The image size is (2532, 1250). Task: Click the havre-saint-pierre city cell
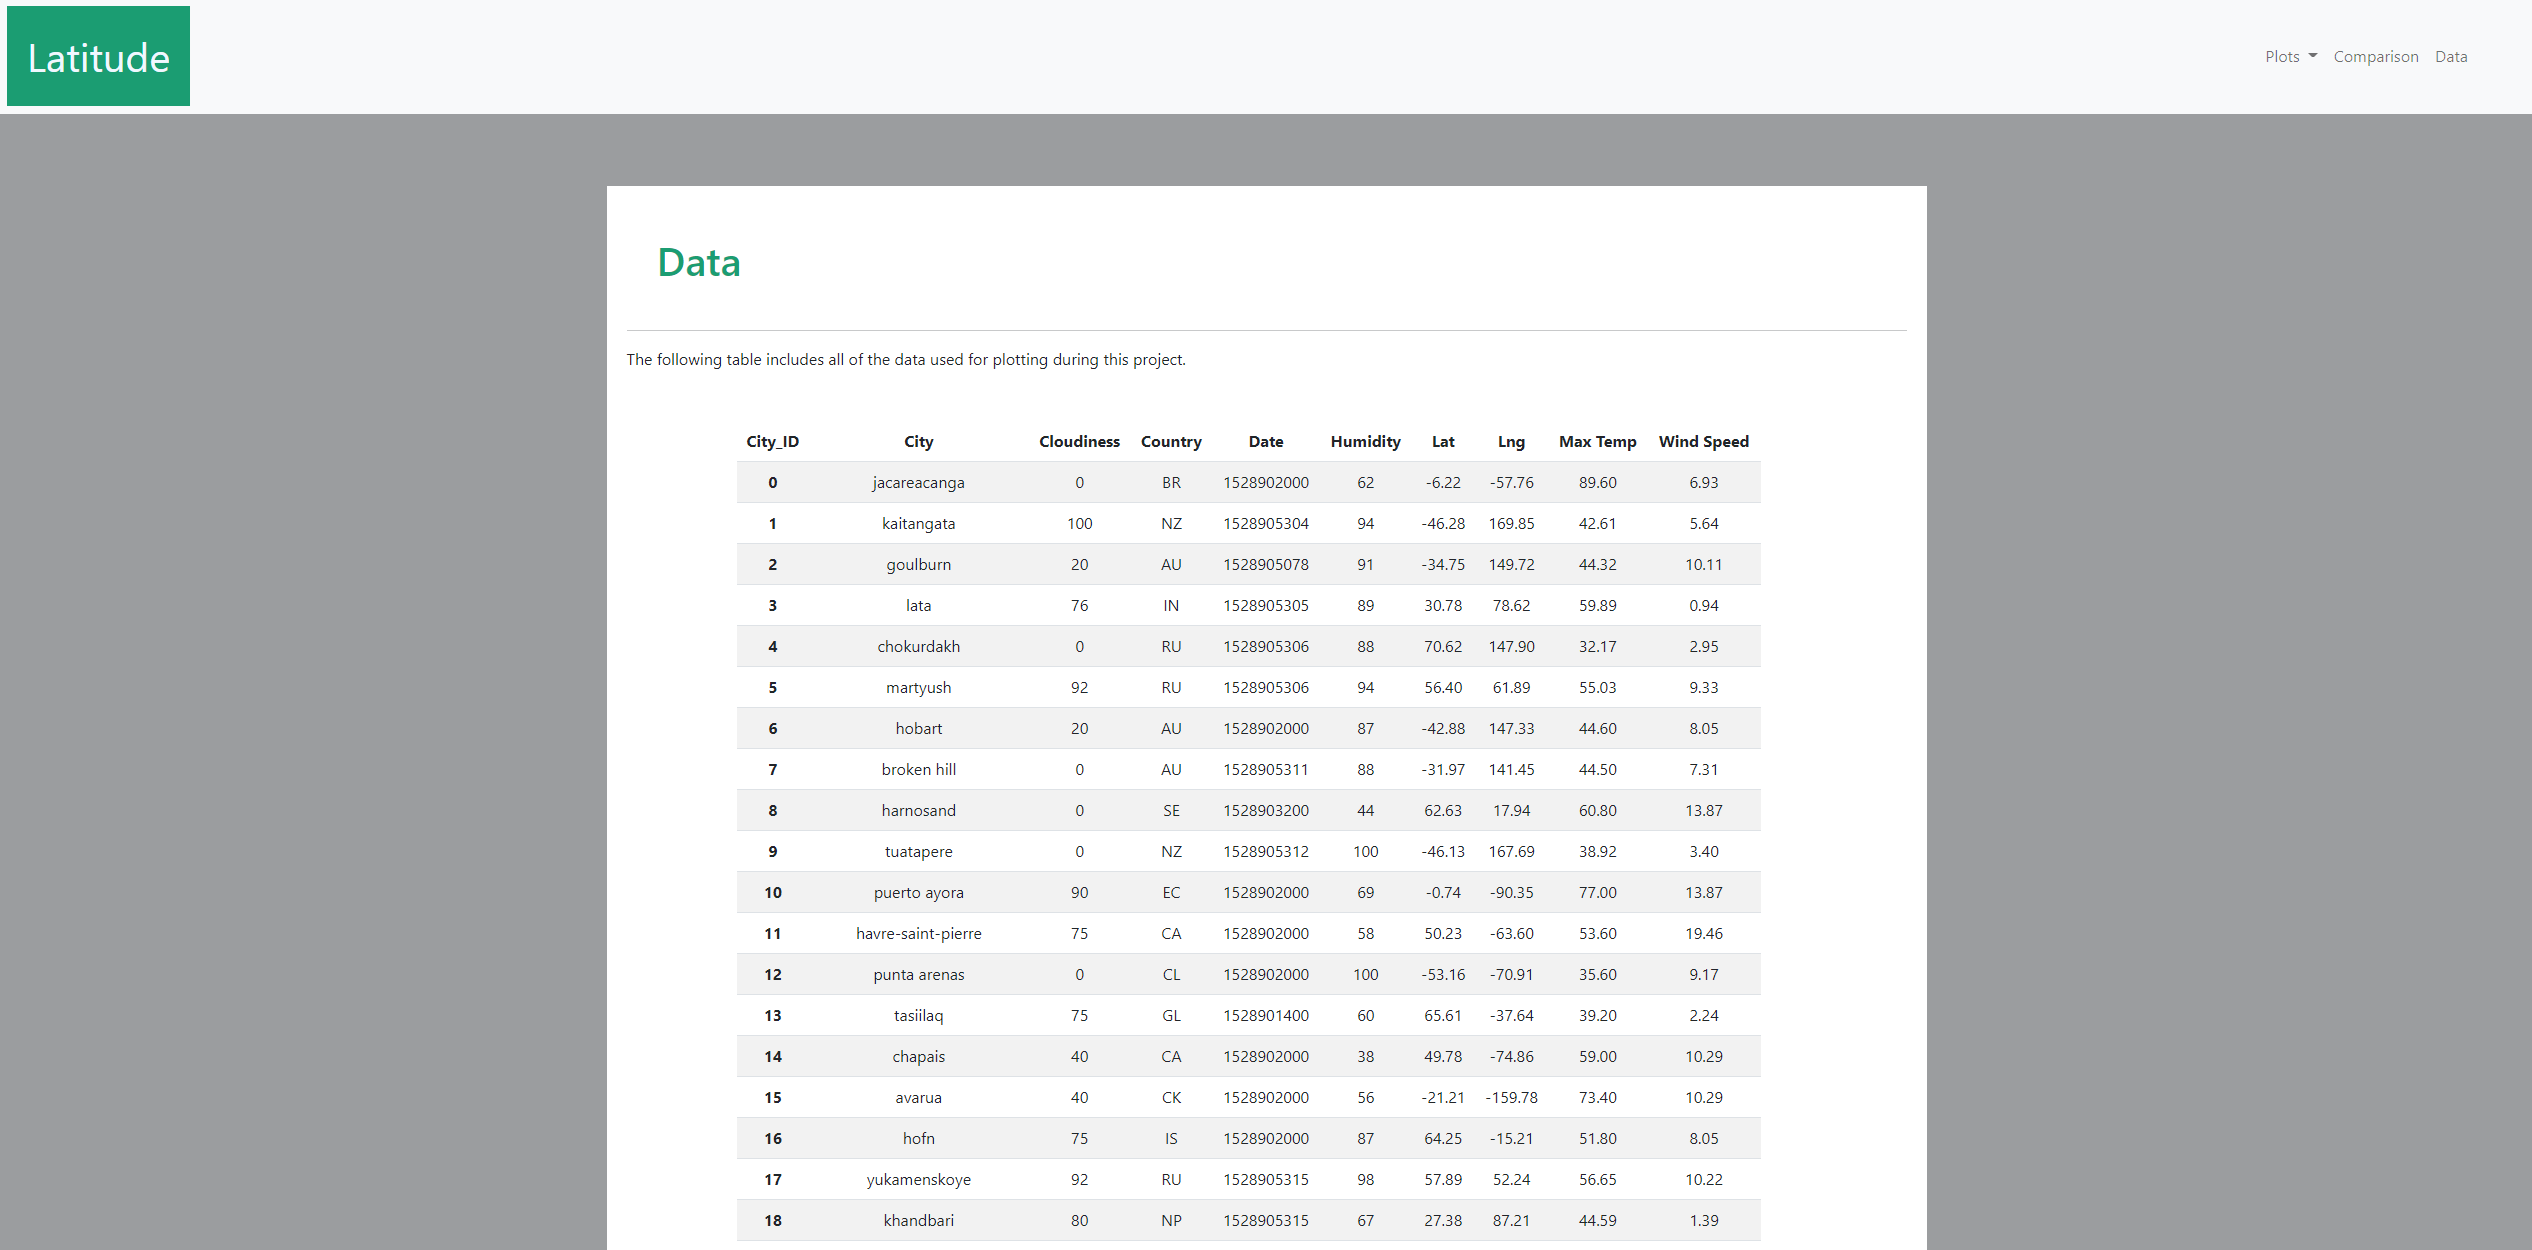click(918, 934)
